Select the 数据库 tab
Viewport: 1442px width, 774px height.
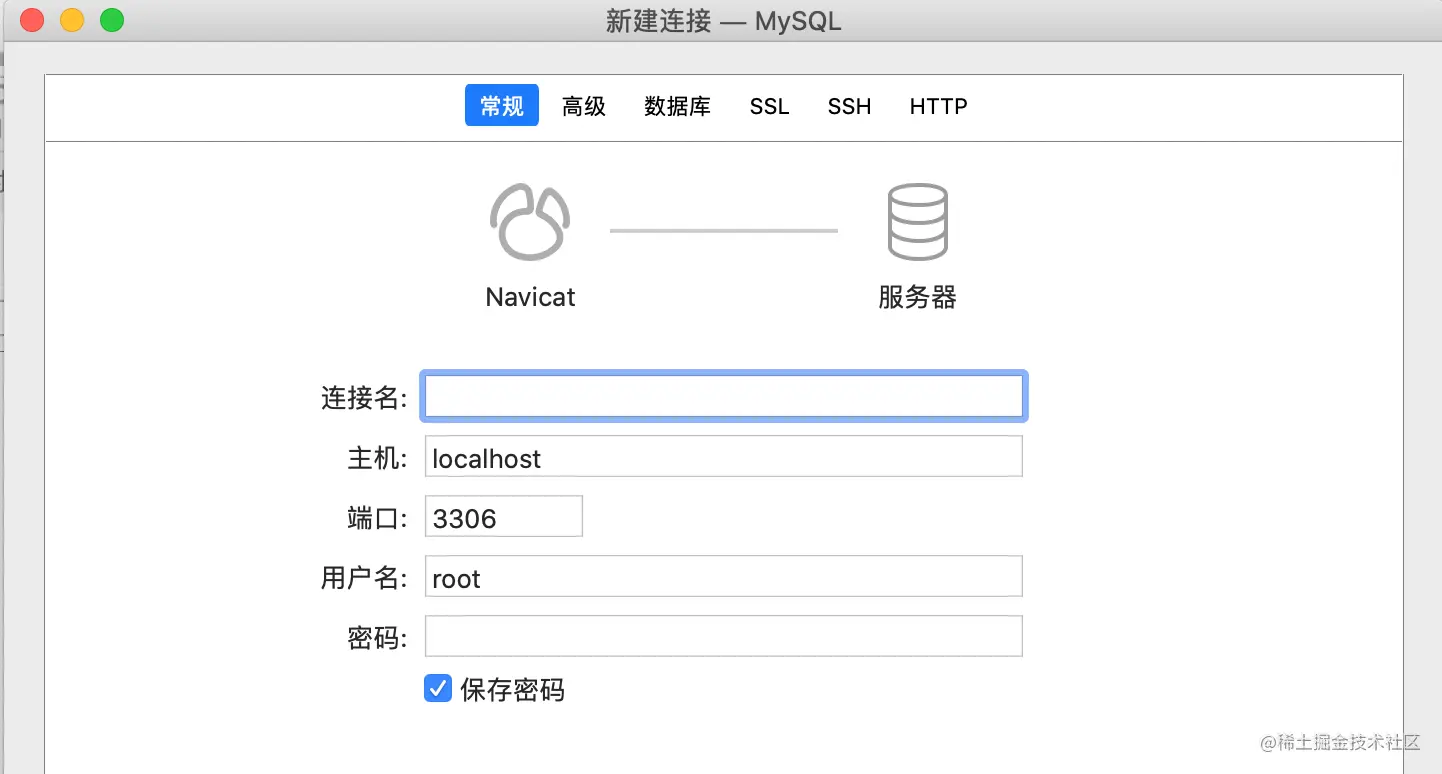[678, 106]
